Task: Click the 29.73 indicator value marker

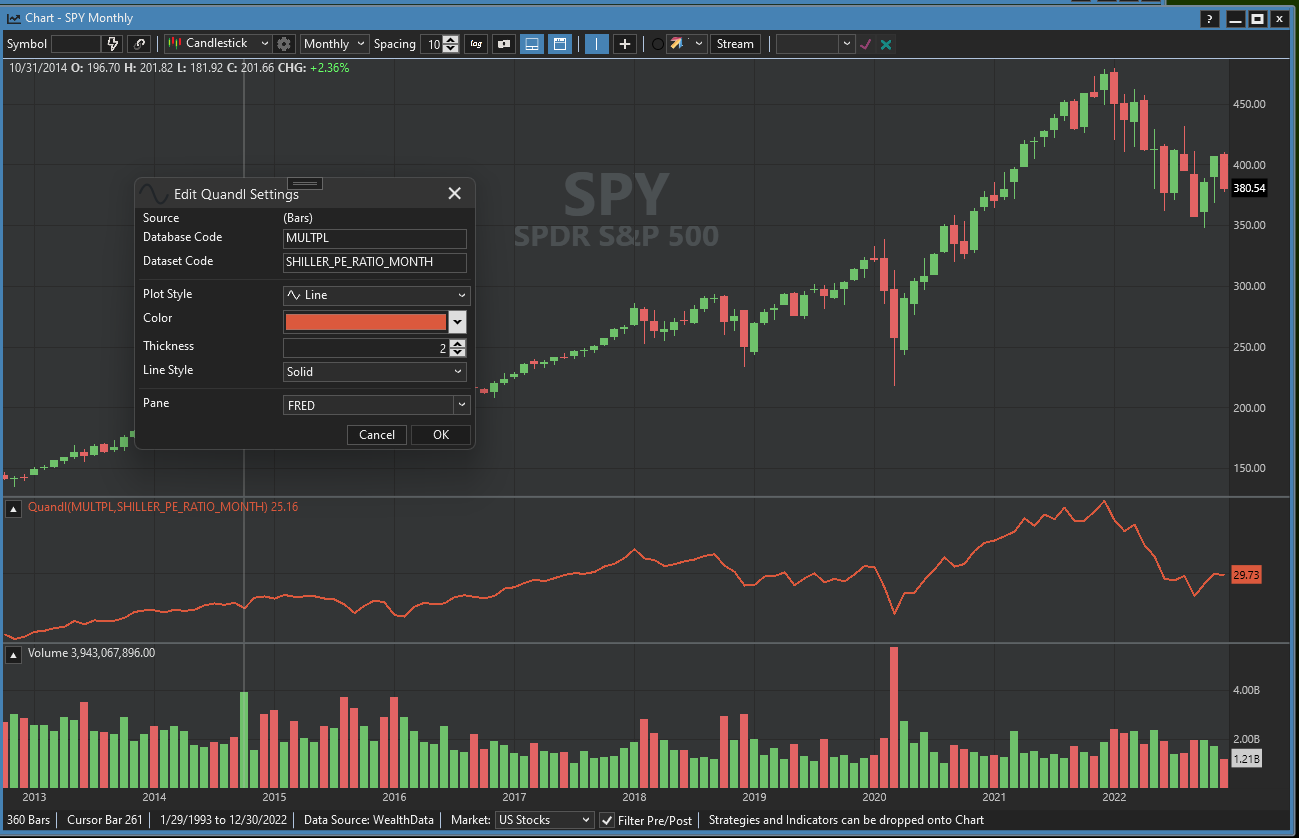Action: pos(1247,574)
